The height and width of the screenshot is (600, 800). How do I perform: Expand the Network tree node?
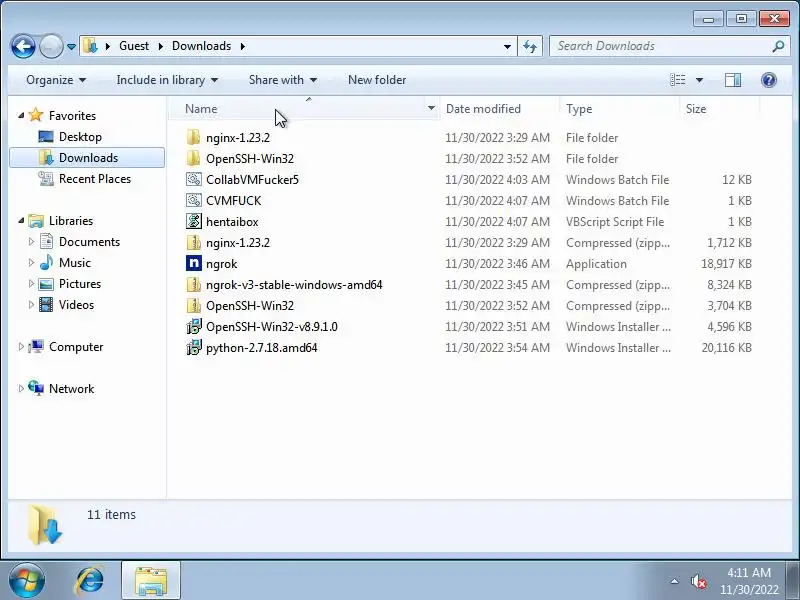pyautogui.click(x=21, y=388)
